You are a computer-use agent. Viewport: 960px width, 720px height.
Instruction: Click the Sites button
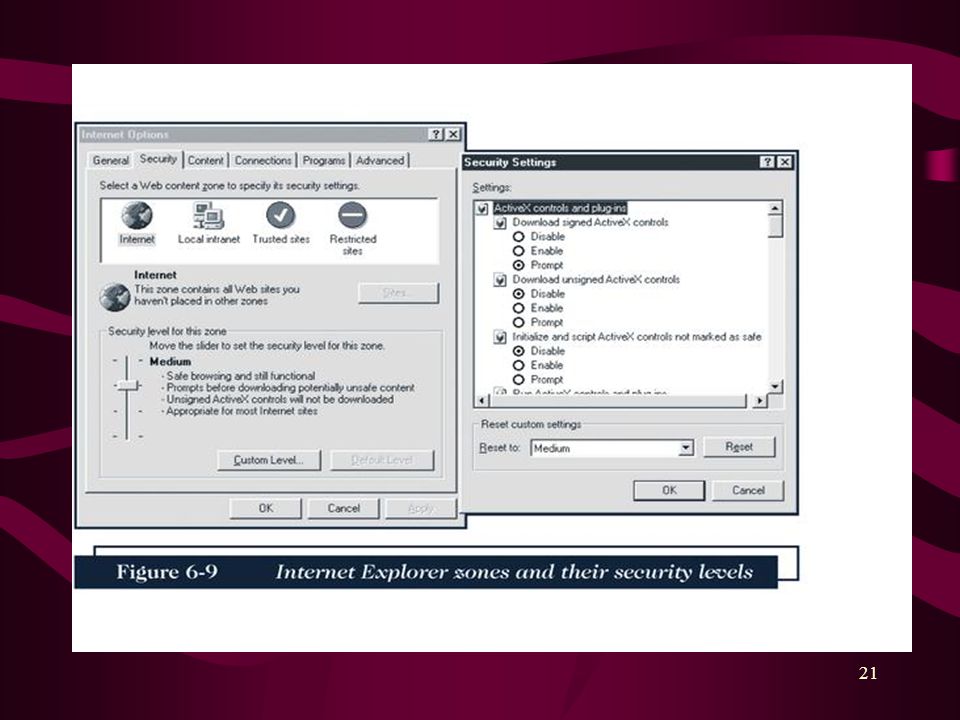pos(398,293)
